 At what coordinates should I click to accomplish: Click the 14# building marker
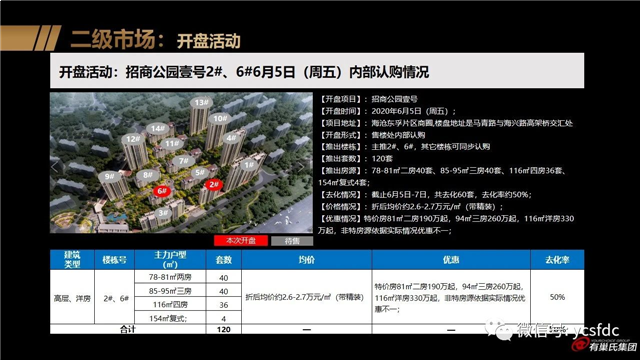click(157, 129)
